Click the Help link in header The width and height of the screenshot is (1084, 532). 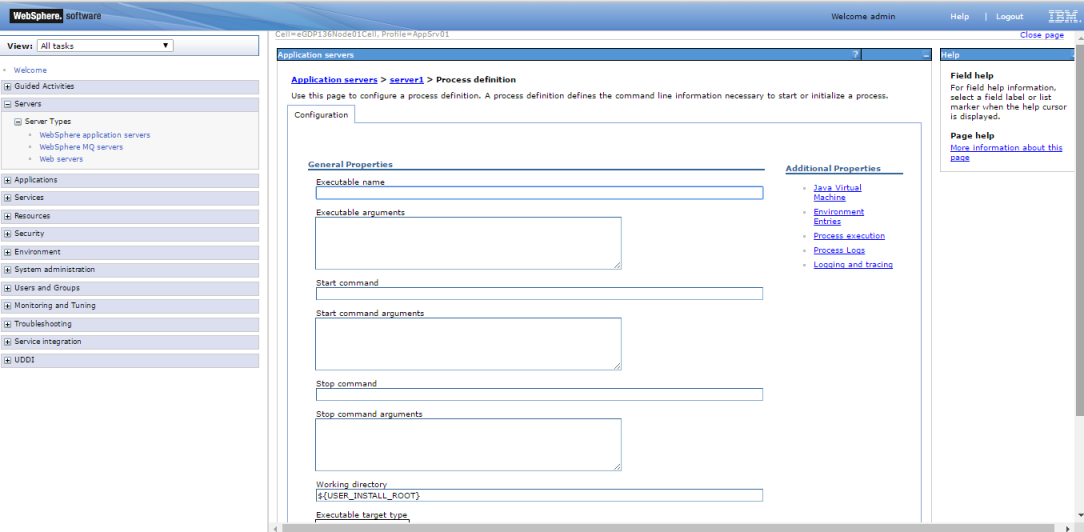coord(960,17)
